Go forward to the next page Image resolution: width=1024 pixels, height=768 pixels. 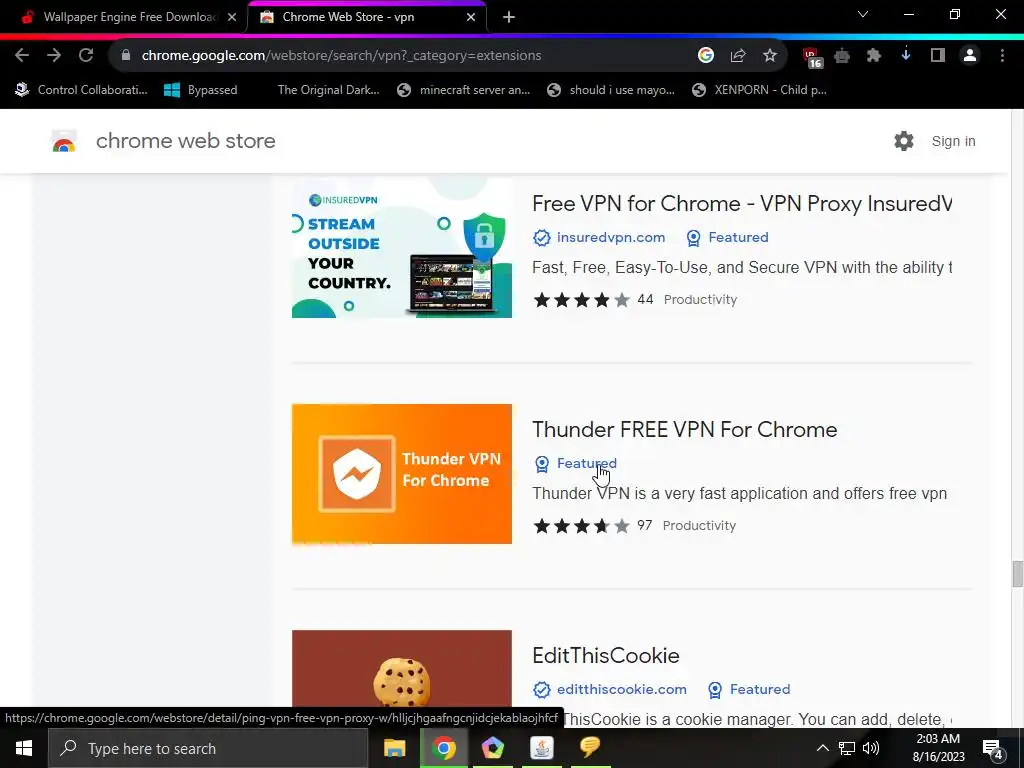tap(54, 56)
